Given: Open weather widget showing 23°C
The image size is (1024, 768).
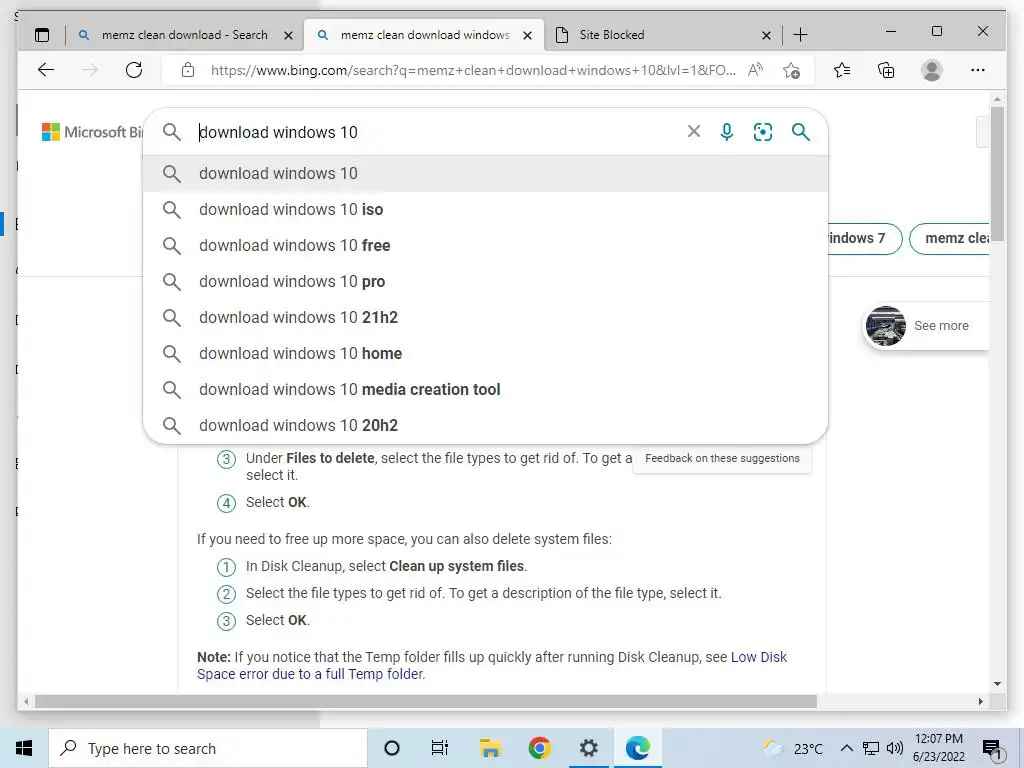Looking at the screenshot, I should click(793, 748).
